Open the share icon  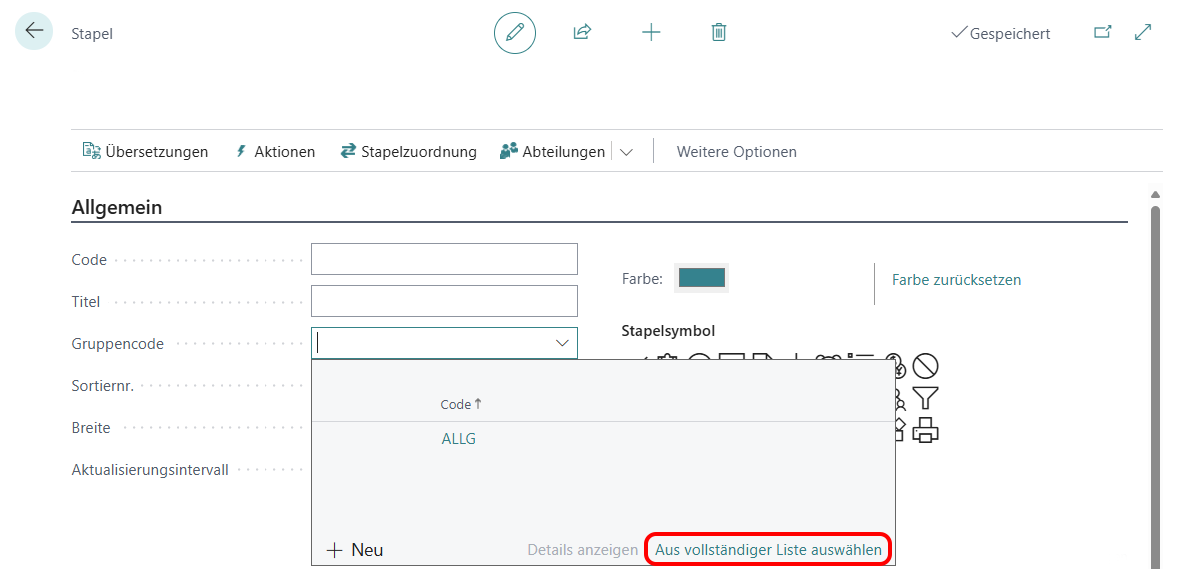click(582, 32)
